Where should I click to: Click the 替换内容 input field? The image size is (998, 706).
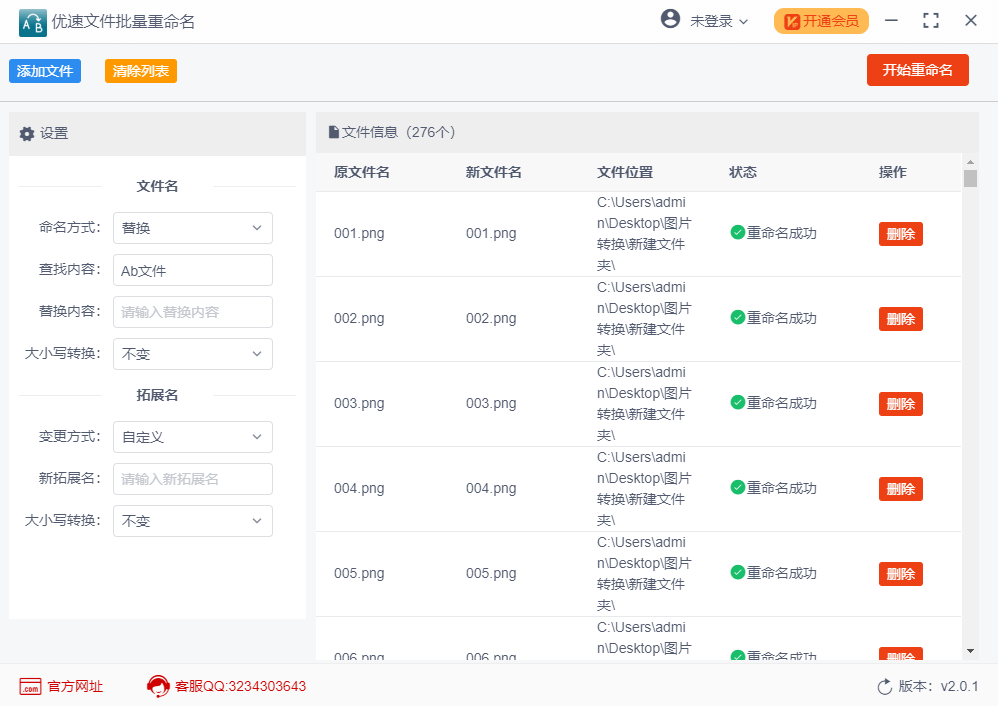click(x=192, y=312)
